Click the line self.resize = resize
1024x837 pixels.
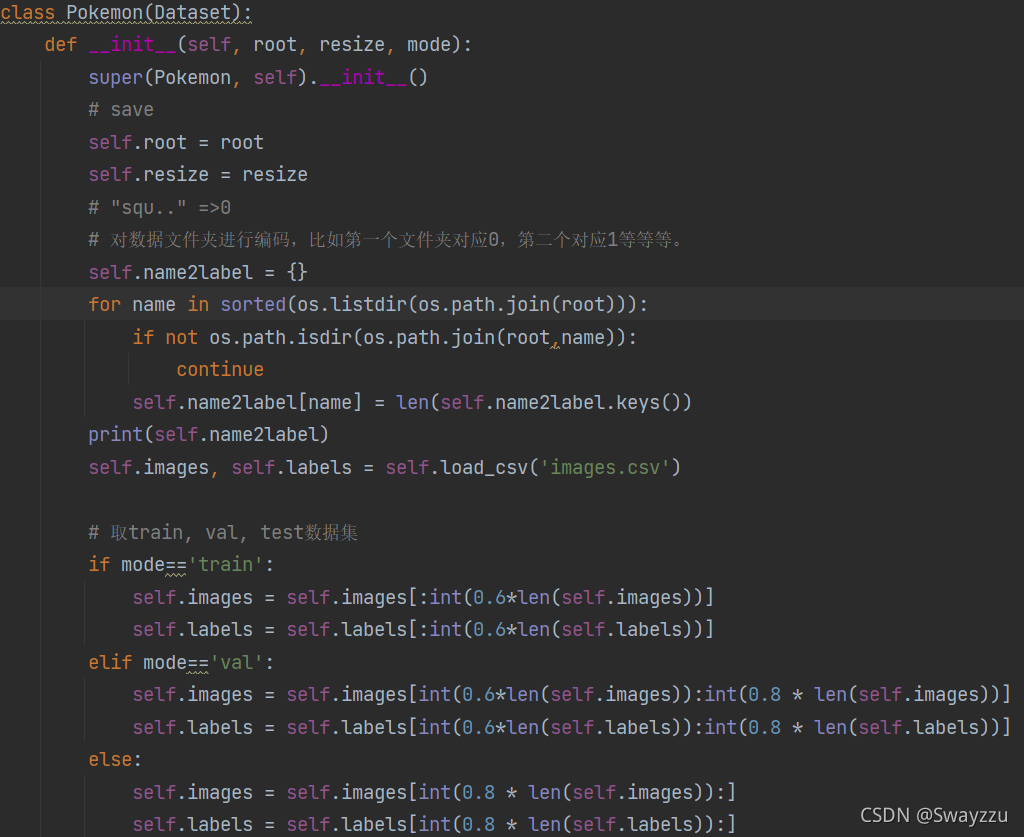click(198, 174)
